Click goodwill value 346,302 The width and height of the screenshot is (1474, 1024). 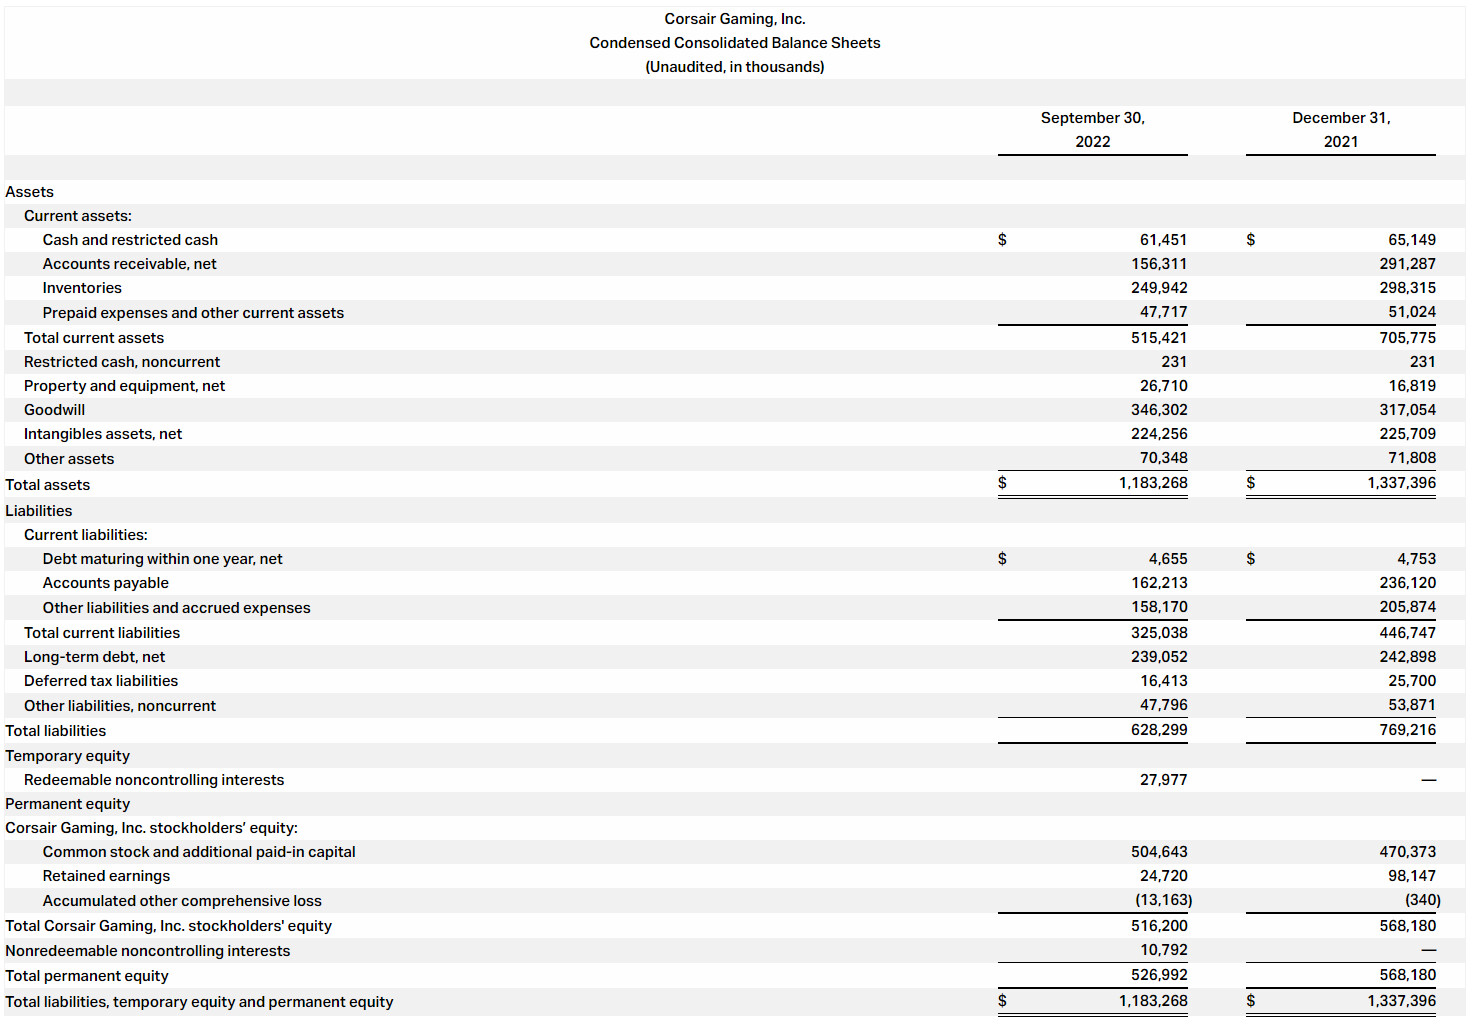(1160, 410)
